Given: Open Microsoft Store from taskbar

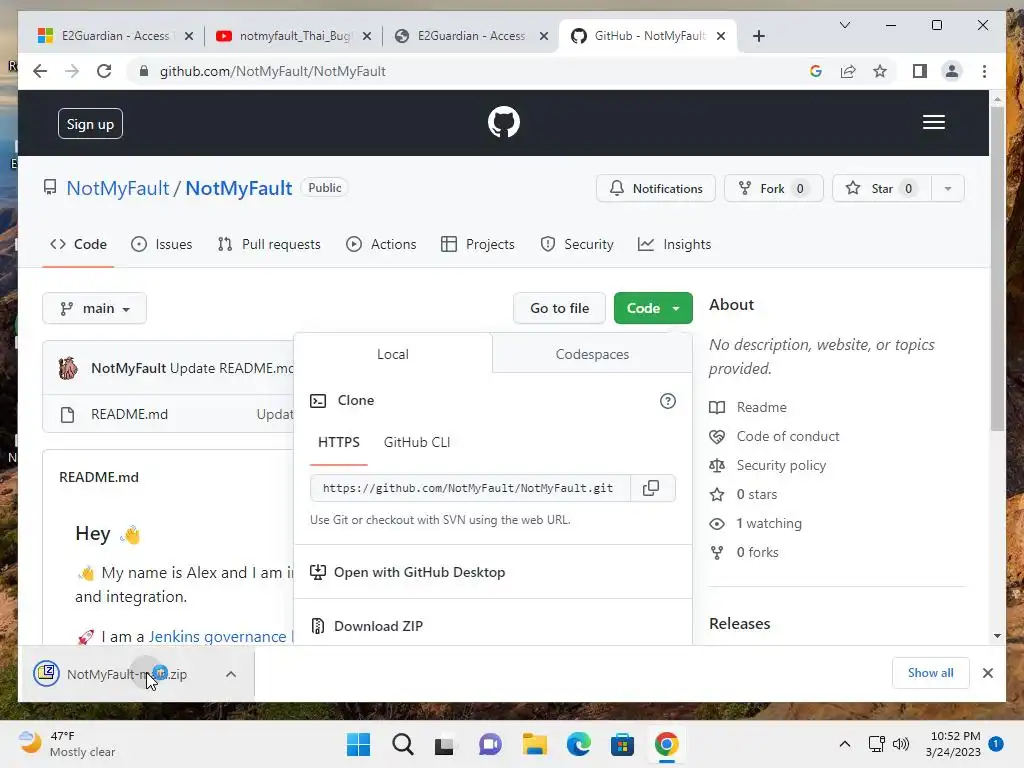Looking at the screenshot, I should click(x=622, y=744).
